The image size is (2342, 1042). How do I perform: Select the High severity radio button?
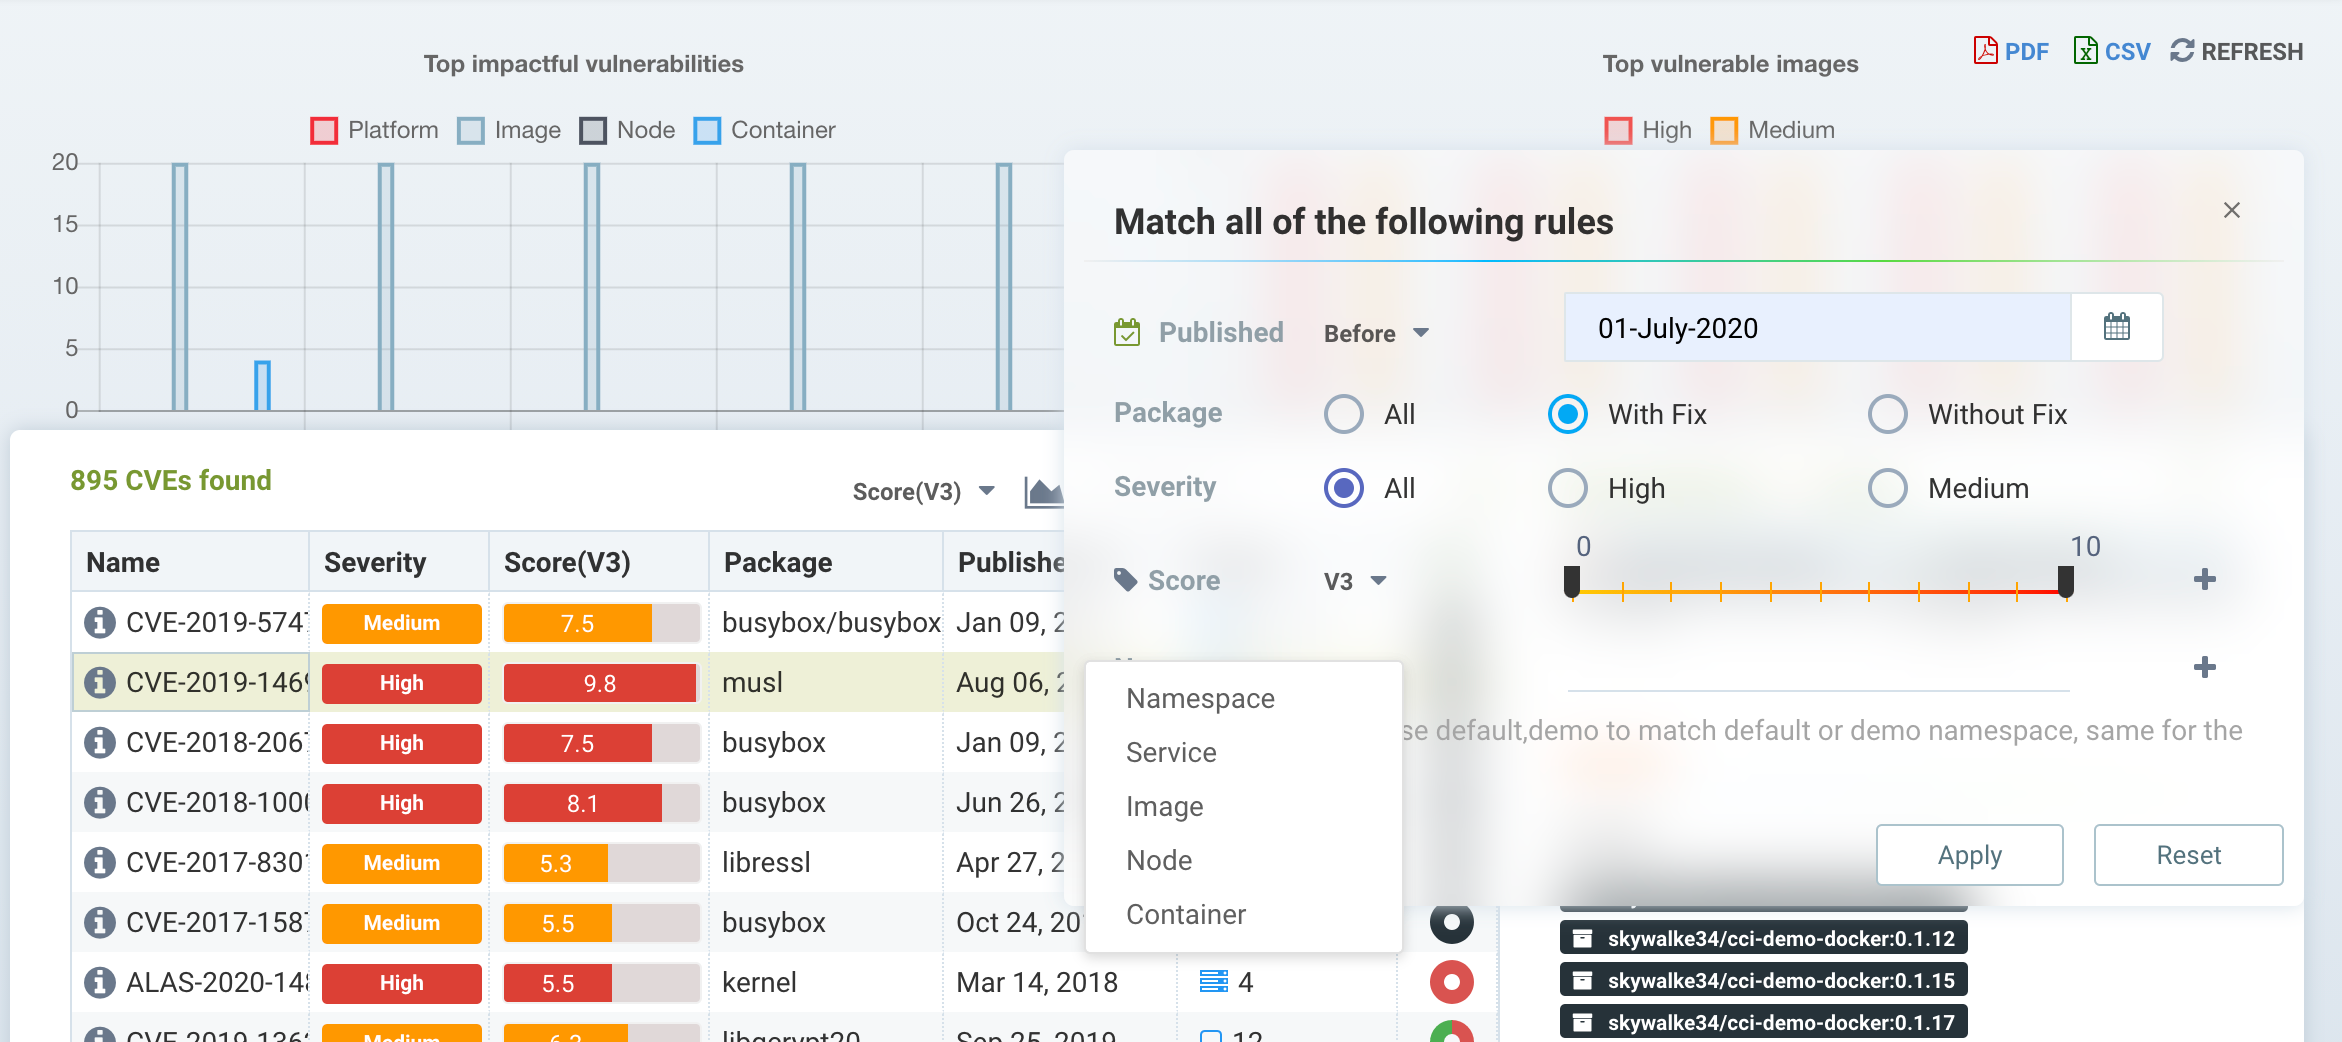1568,488
